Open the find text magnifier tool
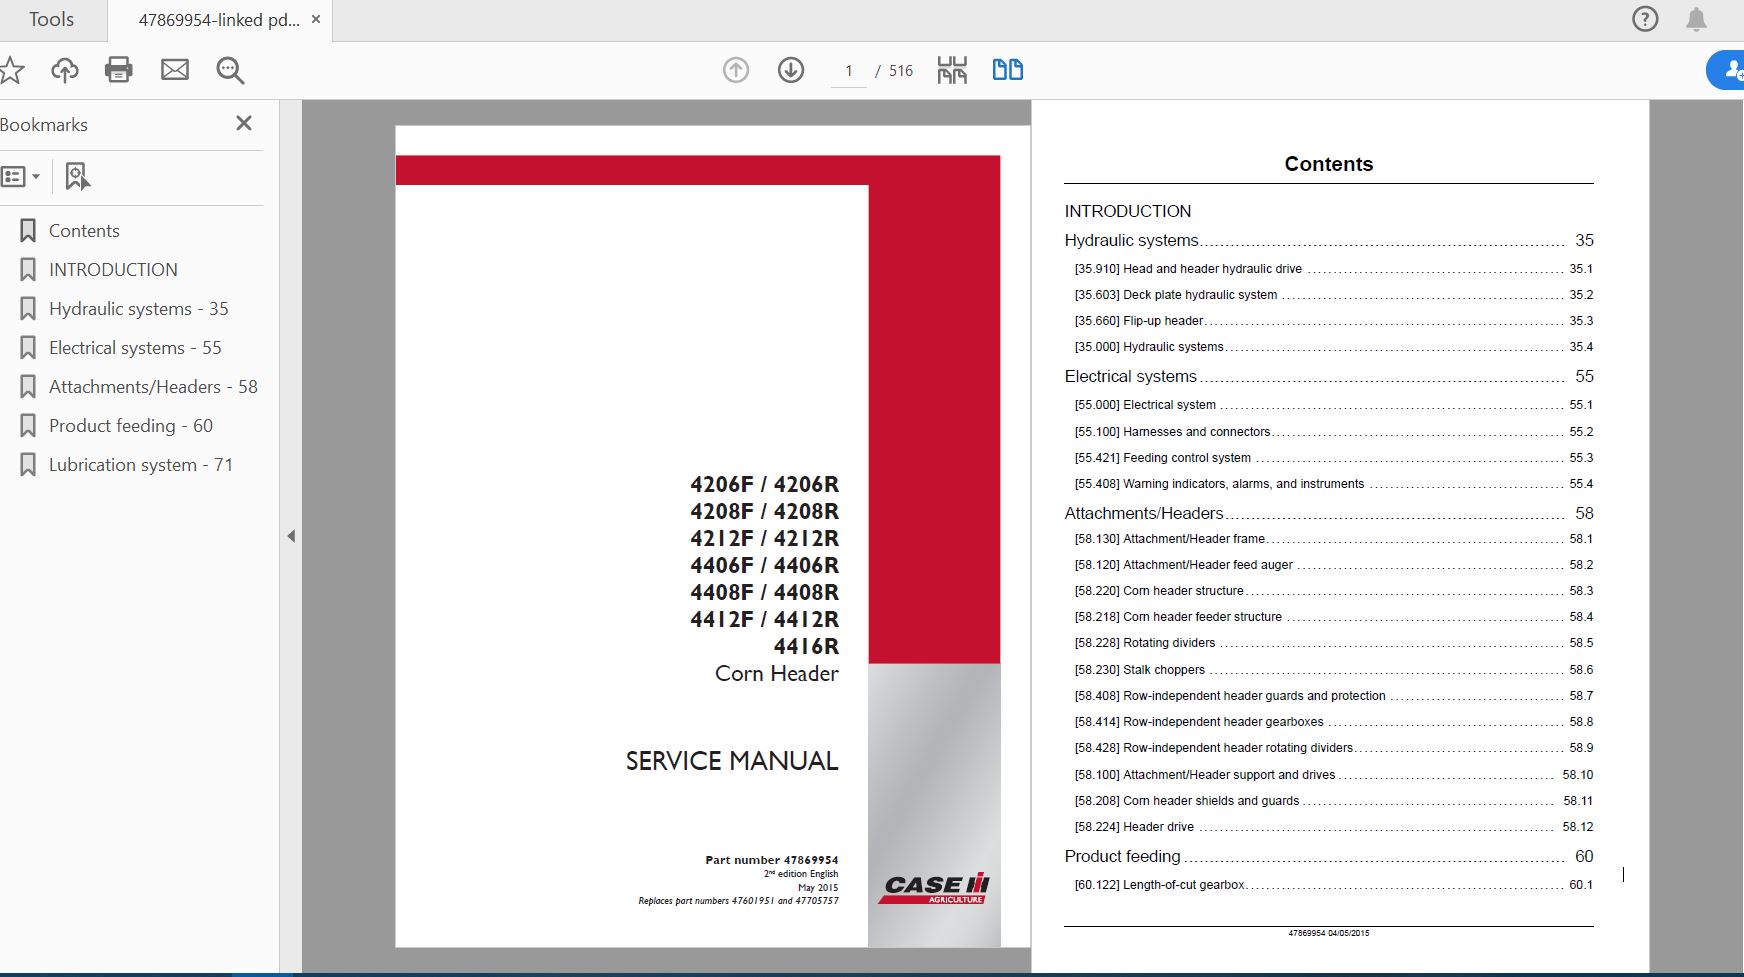 click(230, 70)
